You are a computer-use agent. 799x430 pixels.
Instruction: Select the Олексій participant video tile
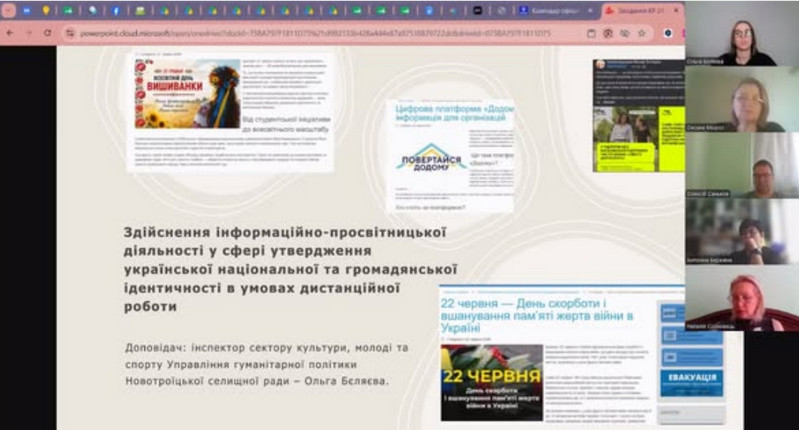[742, 165]
